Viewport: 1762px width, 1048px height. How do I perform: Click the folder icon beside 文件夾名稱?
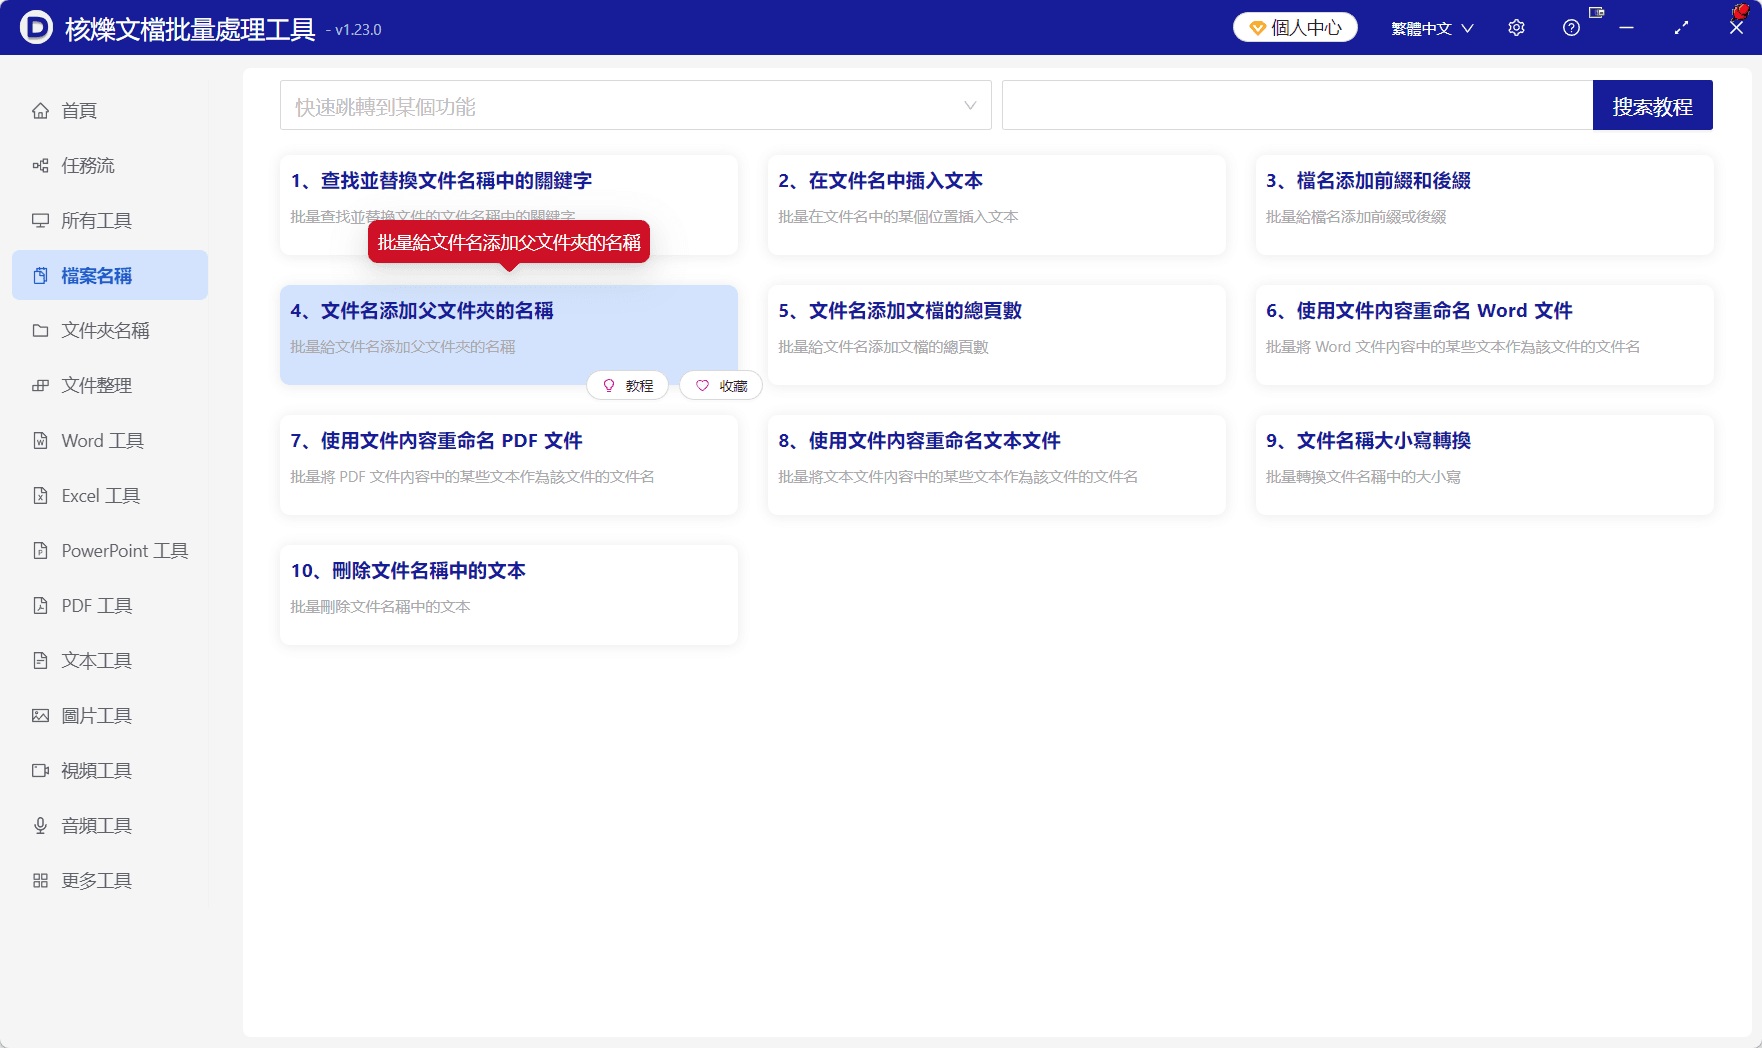[x=40, y=331]
